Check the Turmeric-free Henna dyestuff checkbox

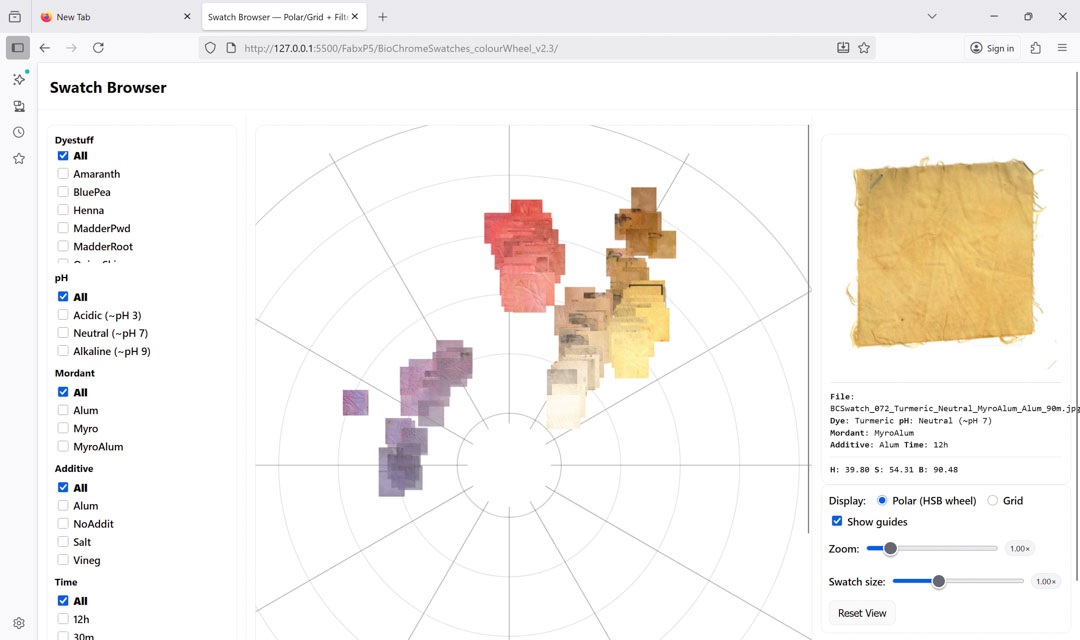[63, 210]
